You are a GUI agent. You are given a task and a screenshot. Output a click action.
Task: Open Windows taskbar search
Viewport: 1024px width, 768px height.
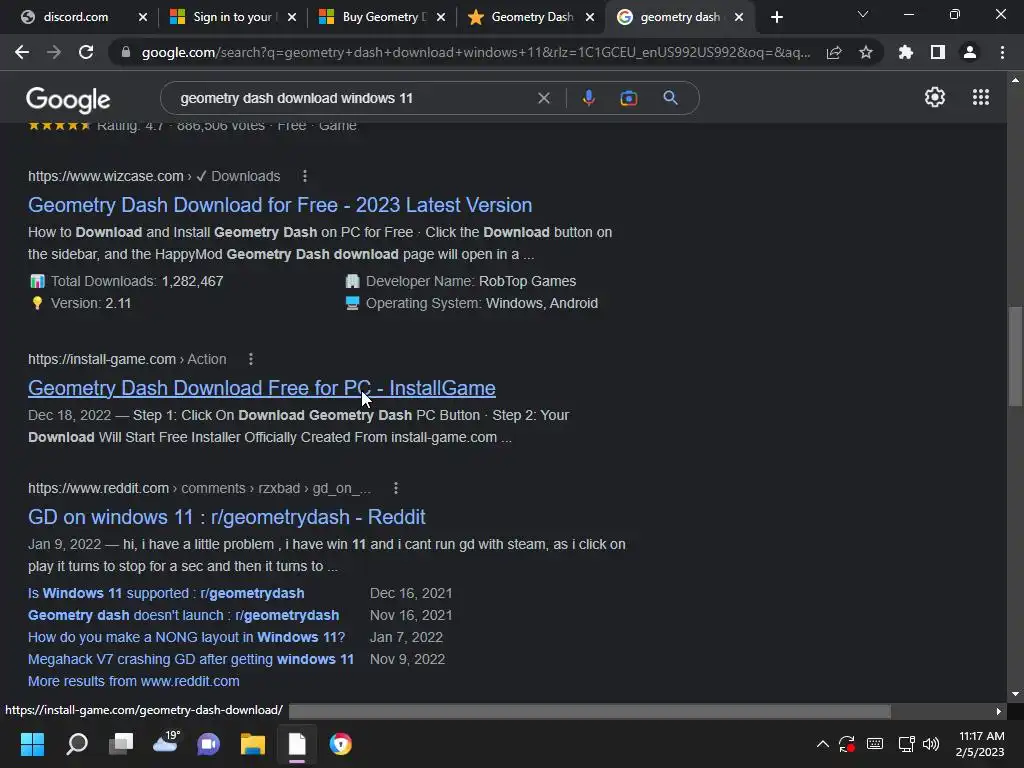click(77, 744)
